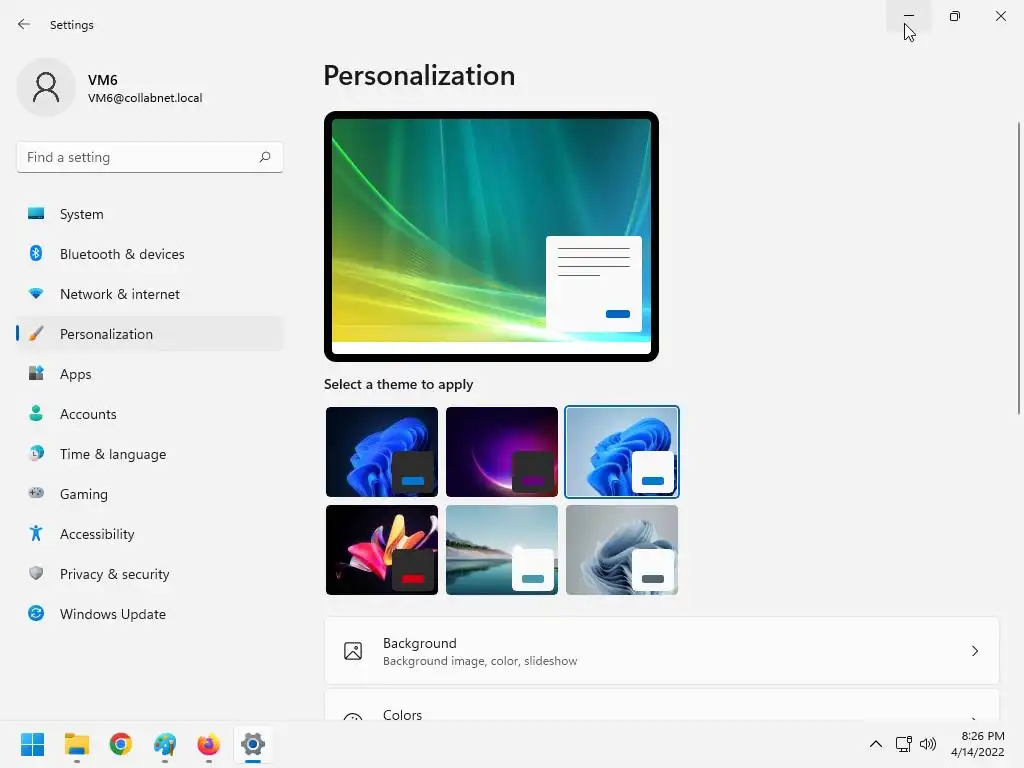Click the Gaming controller icon
This screenshot has width=1024, height=768.
tap(36, 493)
